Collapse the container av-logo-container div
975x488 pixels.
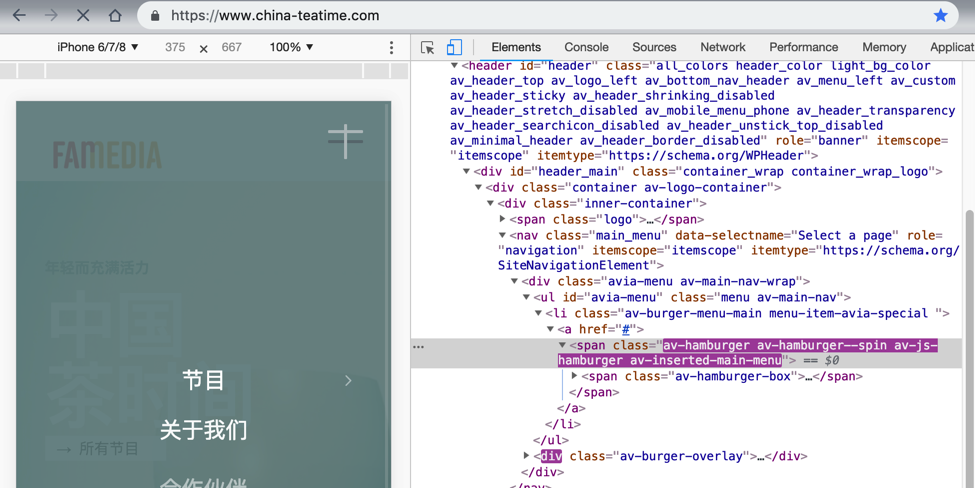[478, 188]
